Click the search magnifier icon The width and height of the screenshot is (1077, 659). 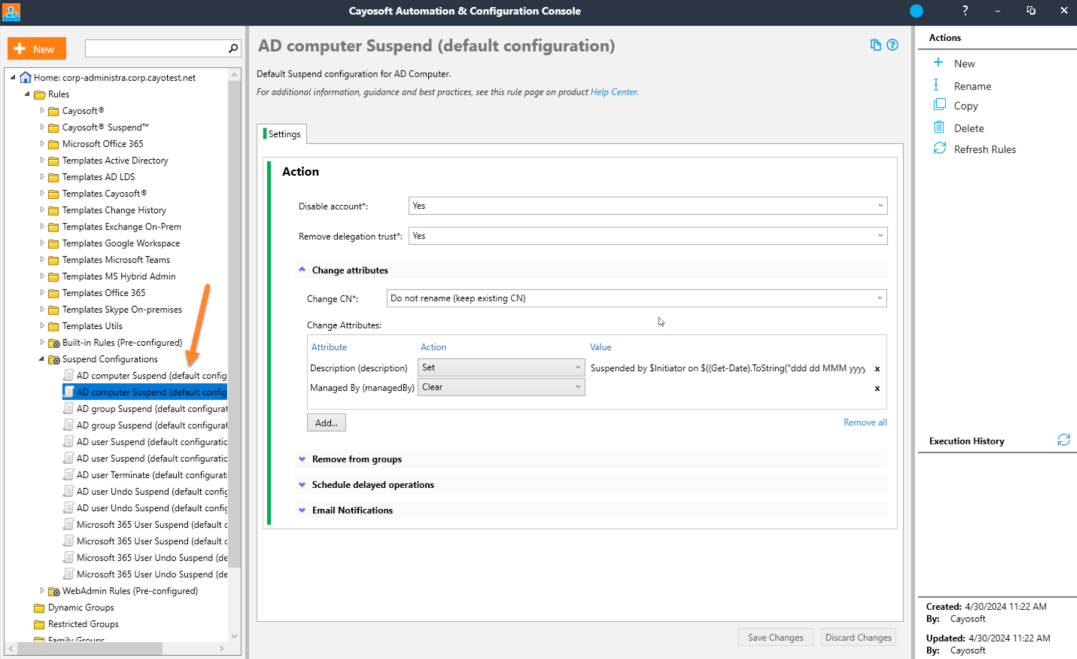click(233, 48)
